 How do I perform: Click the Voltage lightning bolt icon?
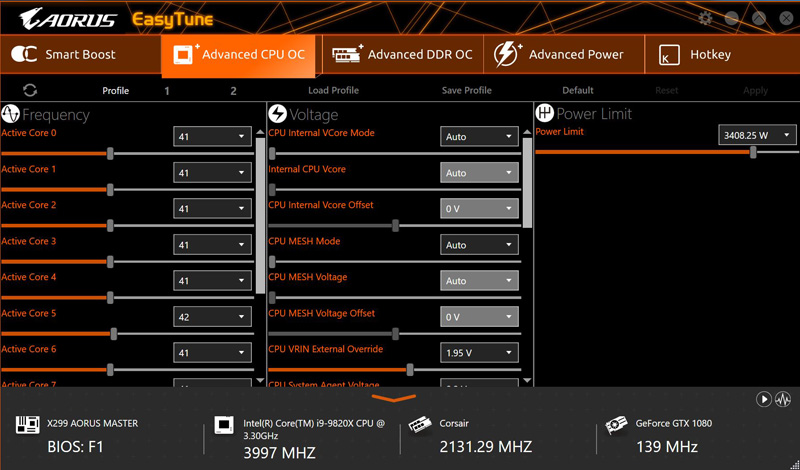tap(278, 114)
